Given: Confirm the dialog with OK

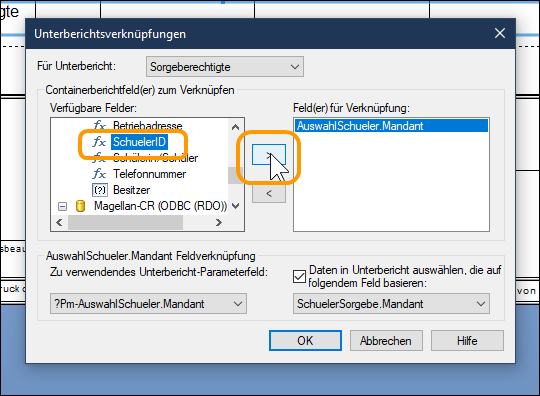Looking at the screenshot, I should [305, 341].
